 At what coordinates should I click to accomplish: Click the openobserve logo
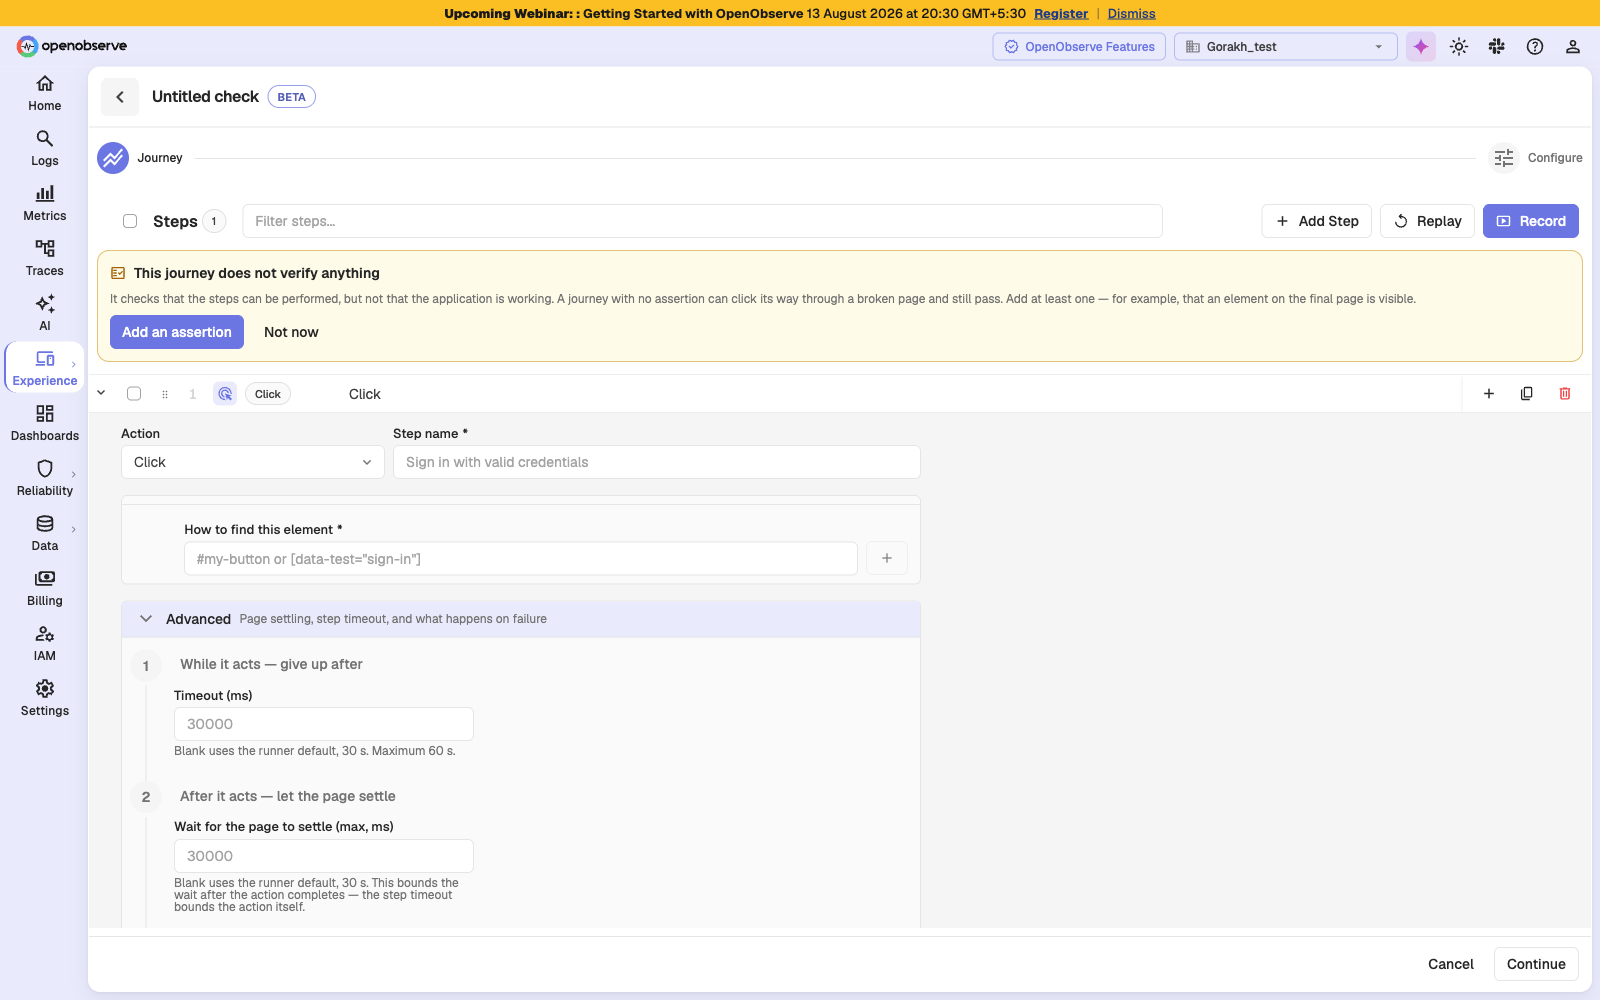[72, 46]
